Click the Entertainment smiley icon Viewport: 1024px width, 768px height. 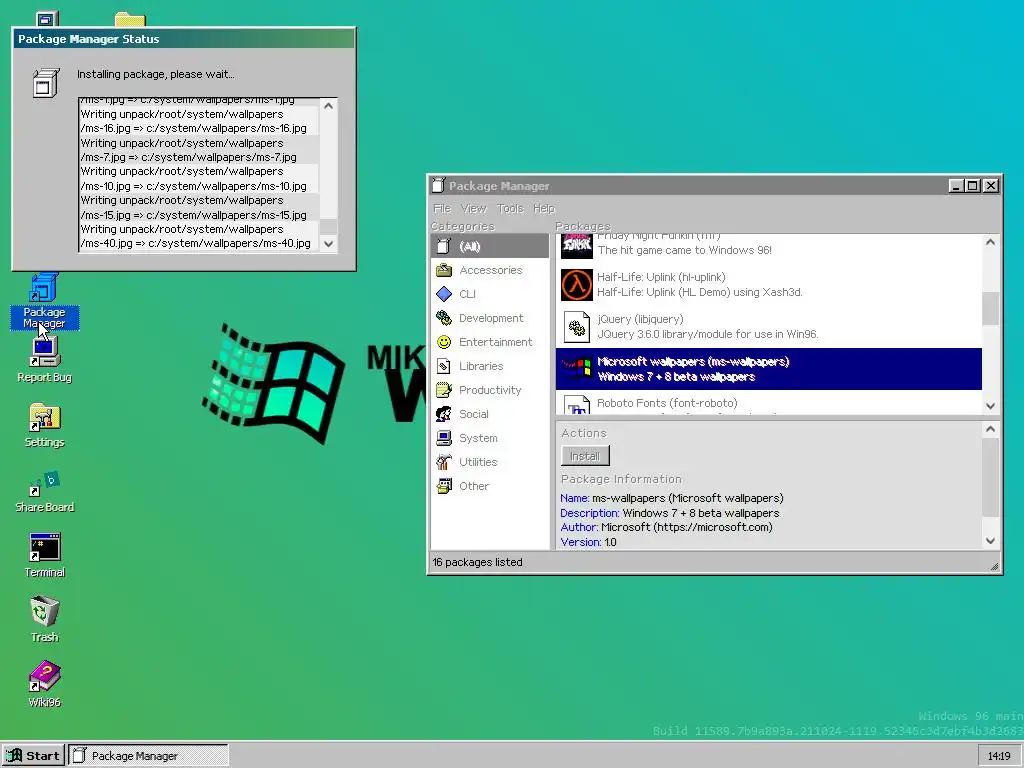(x=444, y=342)
